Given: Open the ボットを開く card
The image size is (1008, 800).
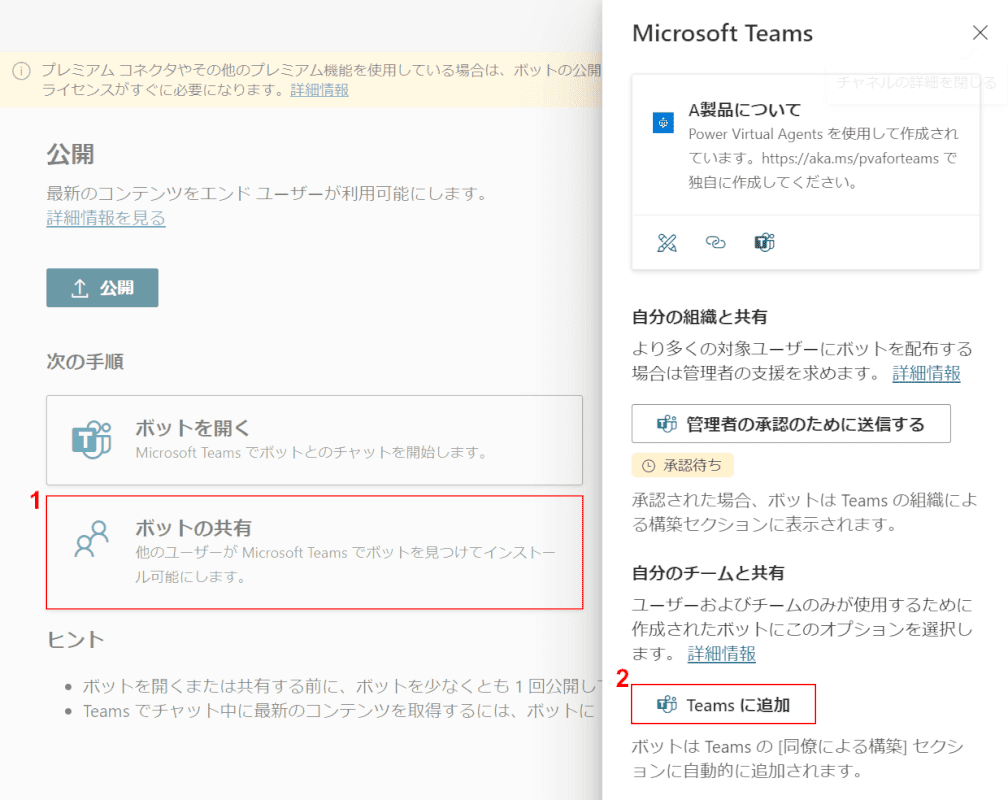Looking at the screenshot, I should click(314, 440).
